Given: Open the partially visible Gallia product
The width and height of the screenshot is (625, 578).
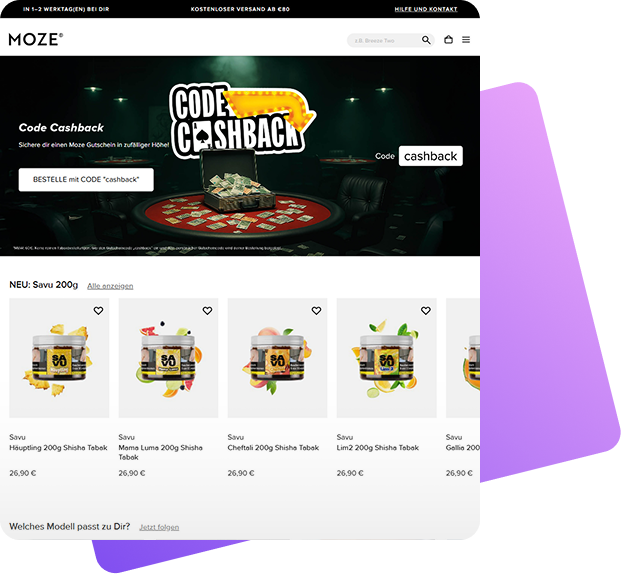Looking at the screenshot, I should tap(463, 358).
